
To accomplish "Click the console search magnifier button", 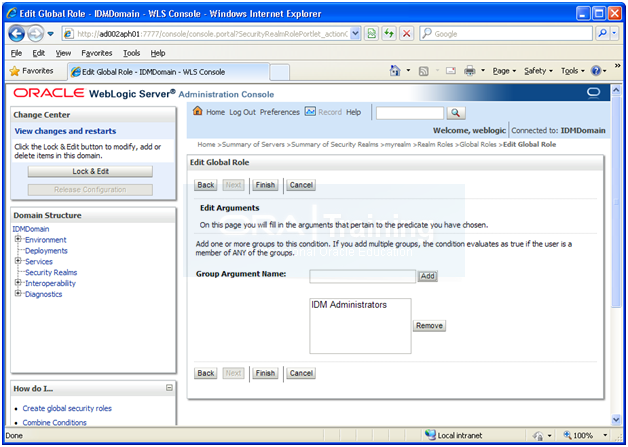I will coord(455,113).
